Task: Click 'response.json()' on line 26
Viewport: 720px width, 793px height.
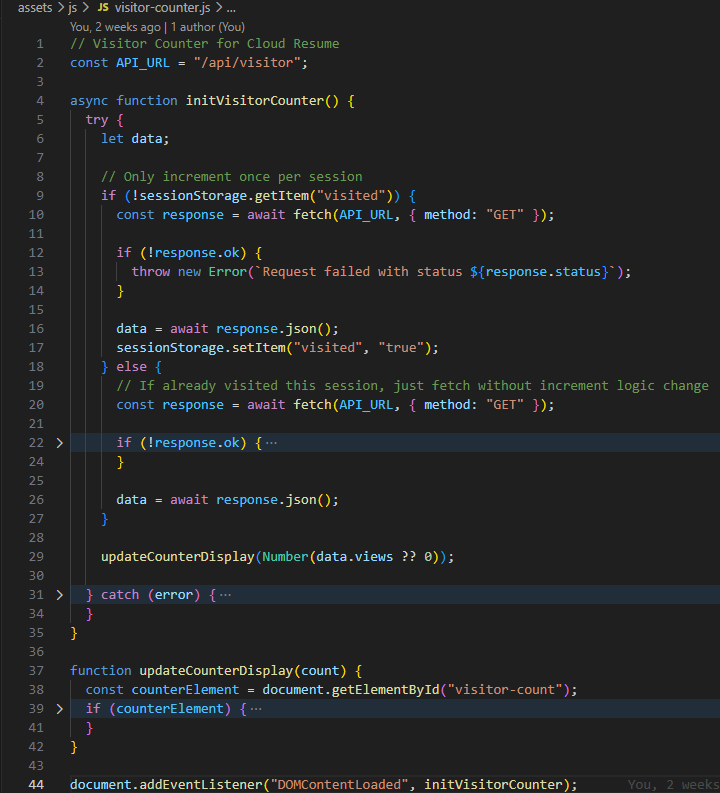Action: click(x=274, y=500)
